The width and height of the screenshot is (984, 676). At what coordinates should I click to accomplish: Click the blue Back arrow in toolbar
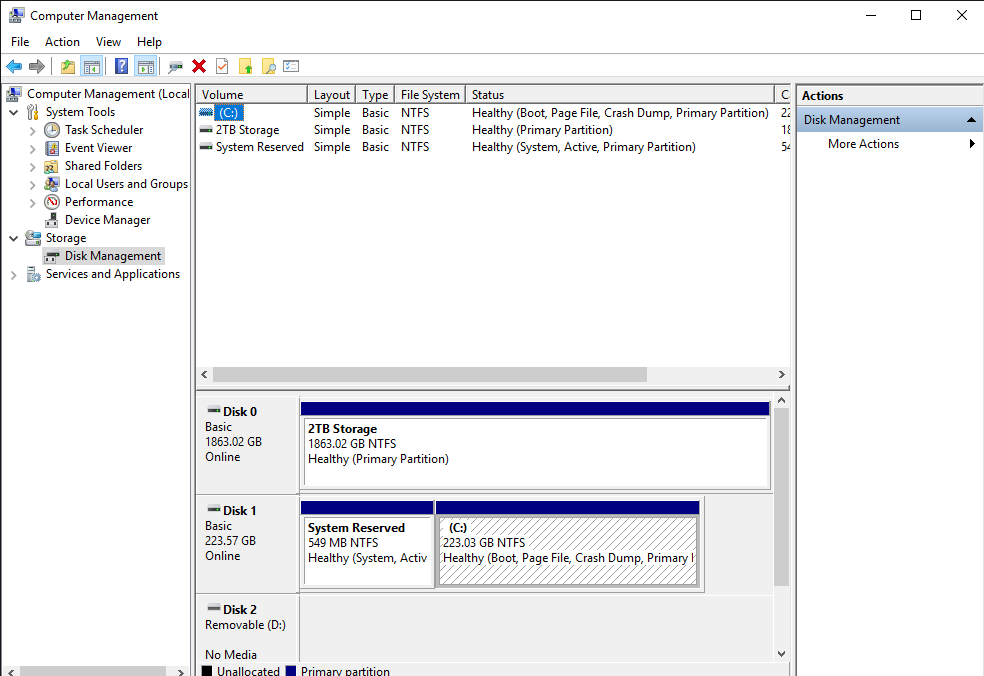[x=14, y=66]
